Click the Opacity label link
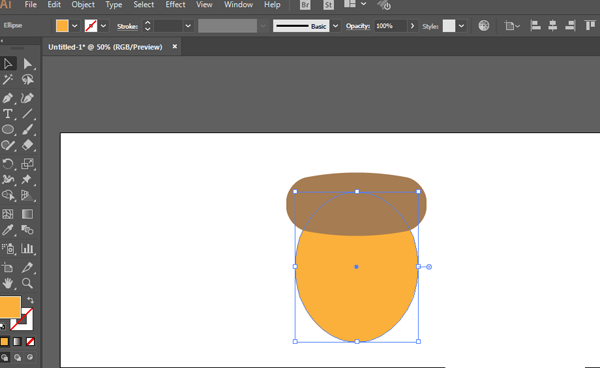The image size is (600, 368). pos(358,26)
